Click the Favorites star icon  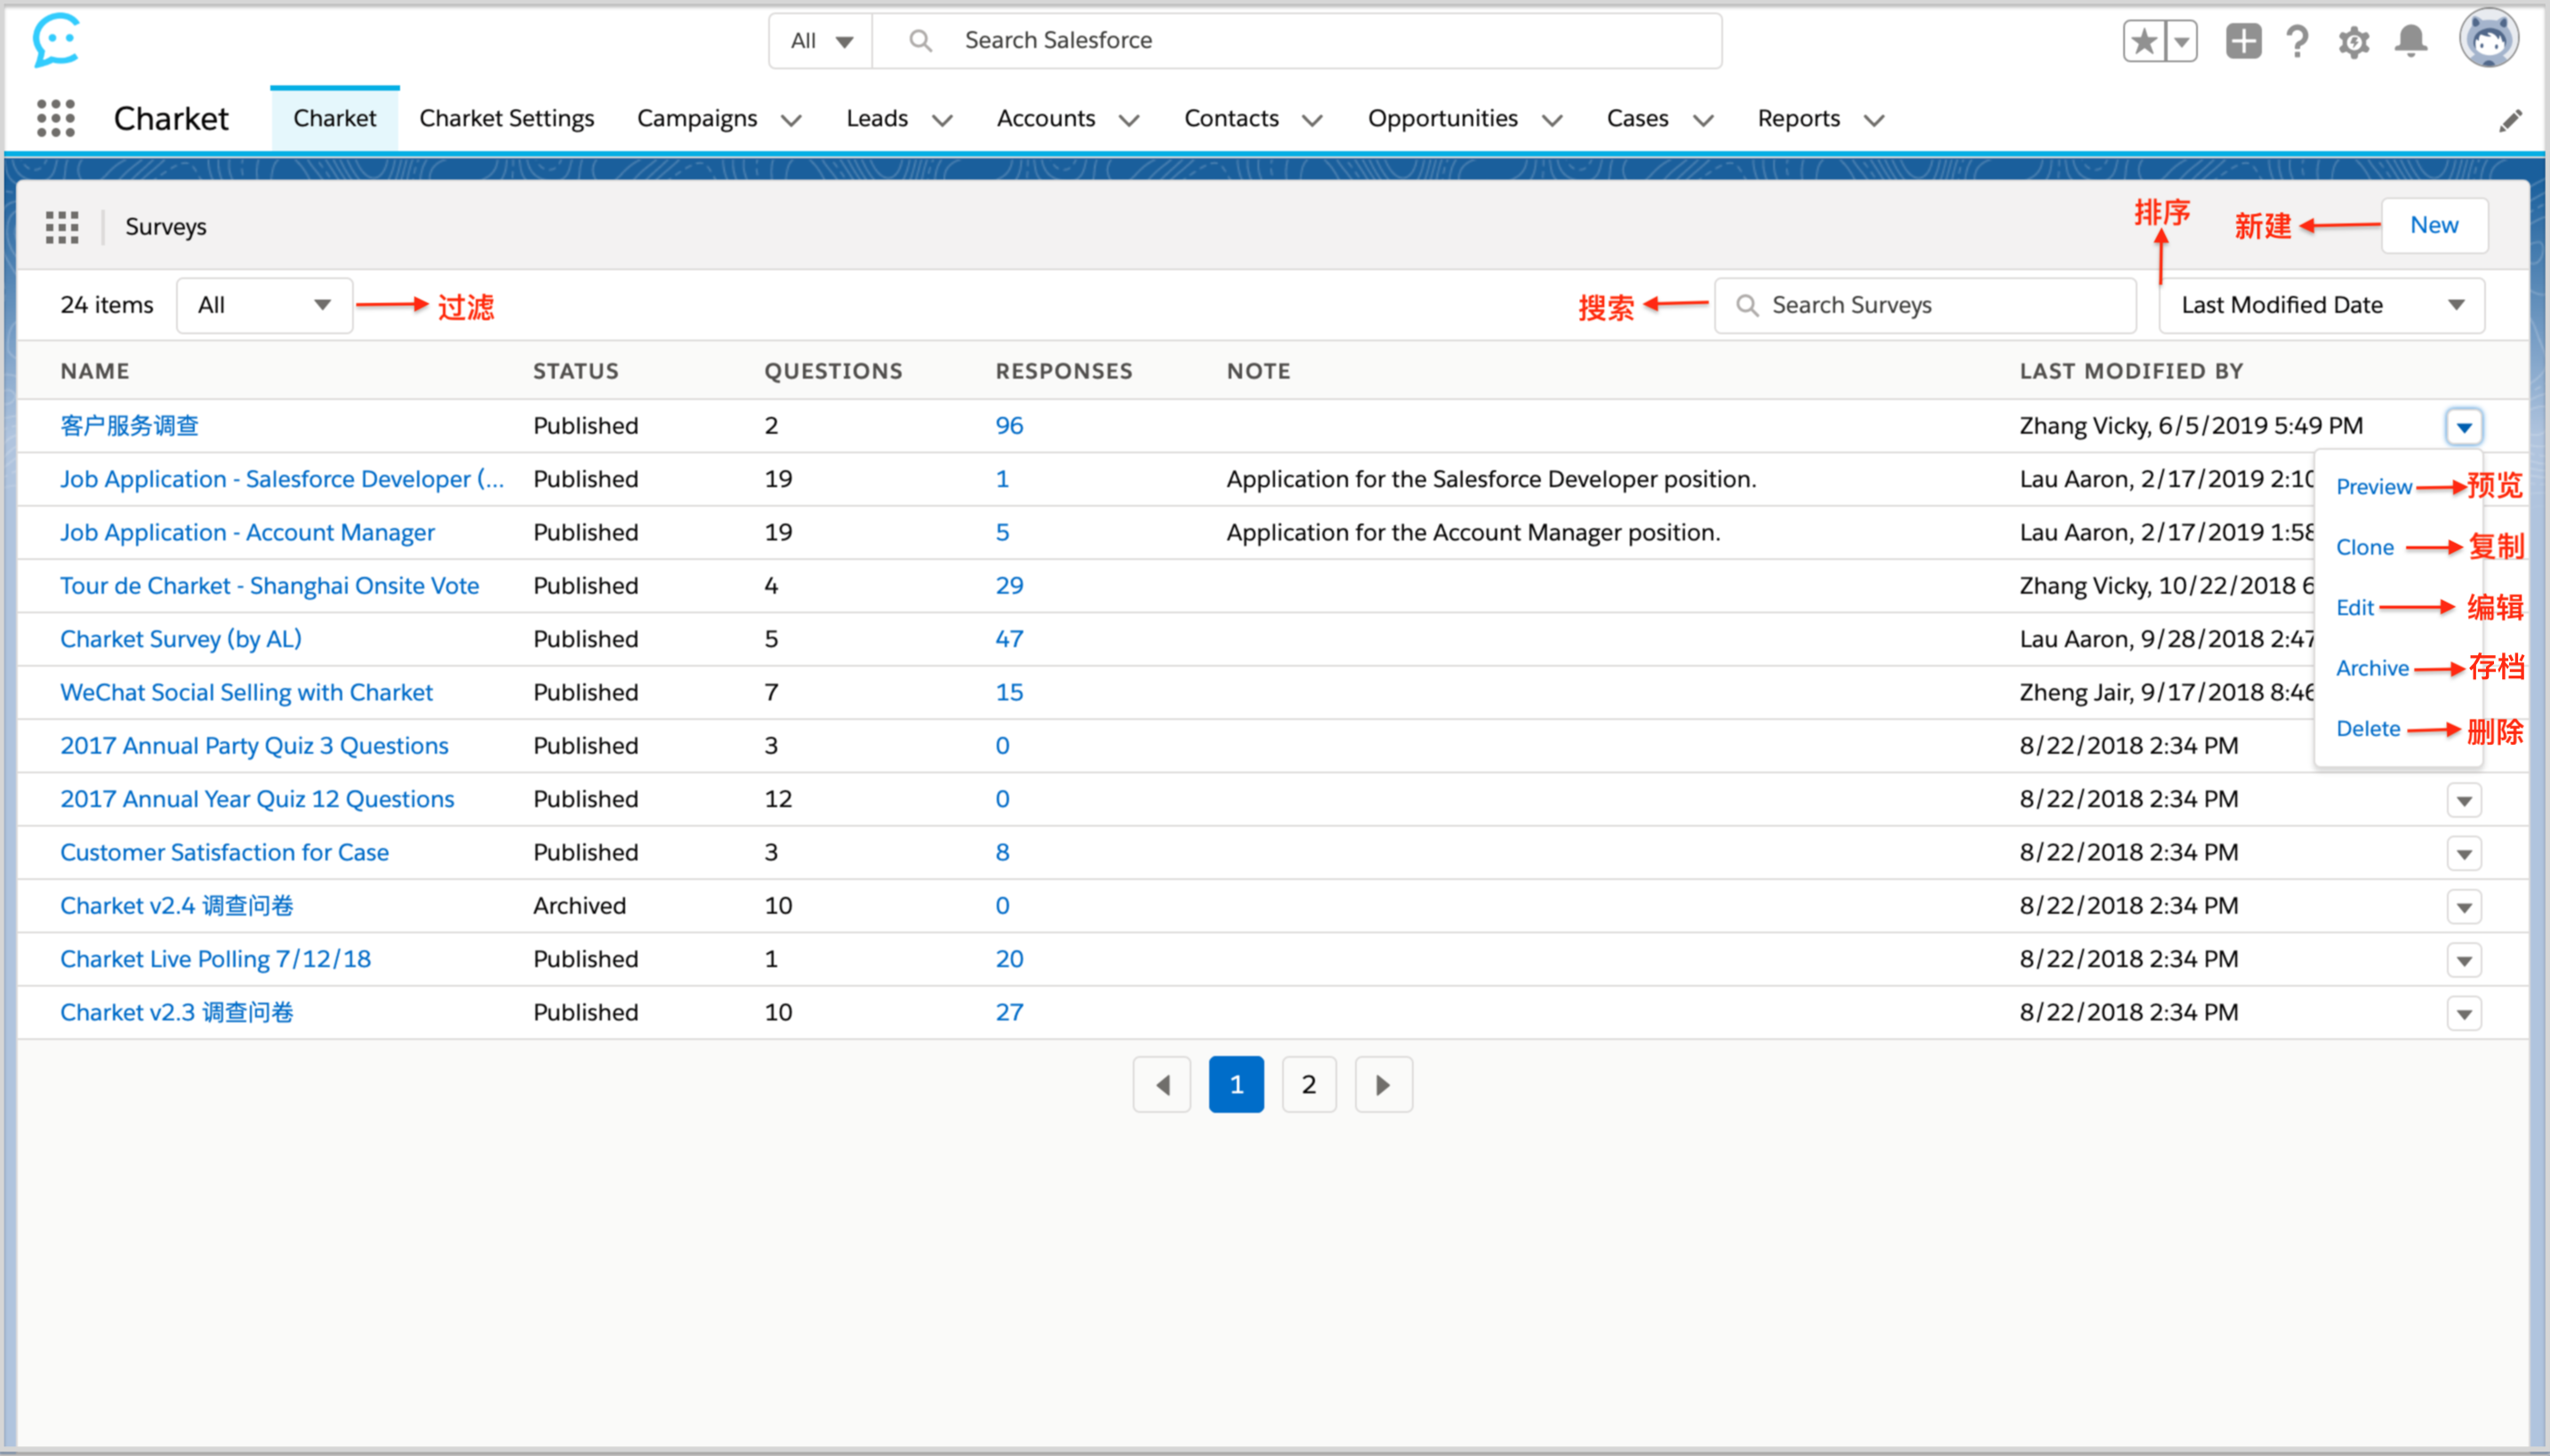tap(2144, 41)
